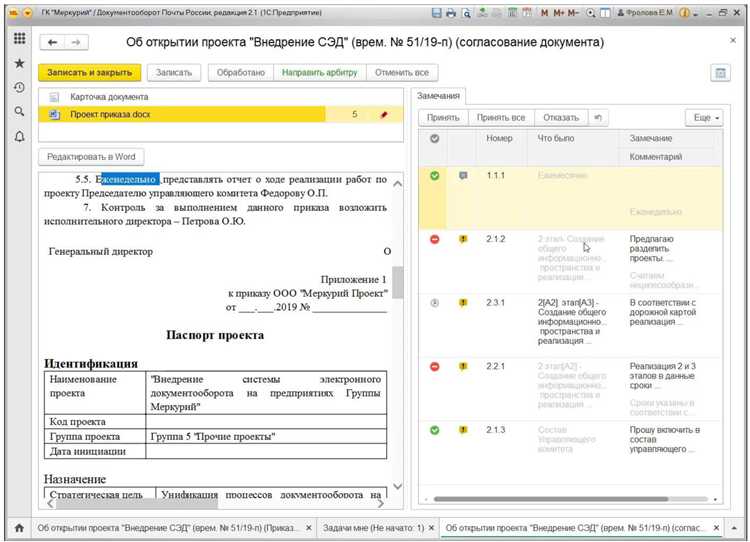Click the red rejected status of remark 2.1.2

point(434,239)
